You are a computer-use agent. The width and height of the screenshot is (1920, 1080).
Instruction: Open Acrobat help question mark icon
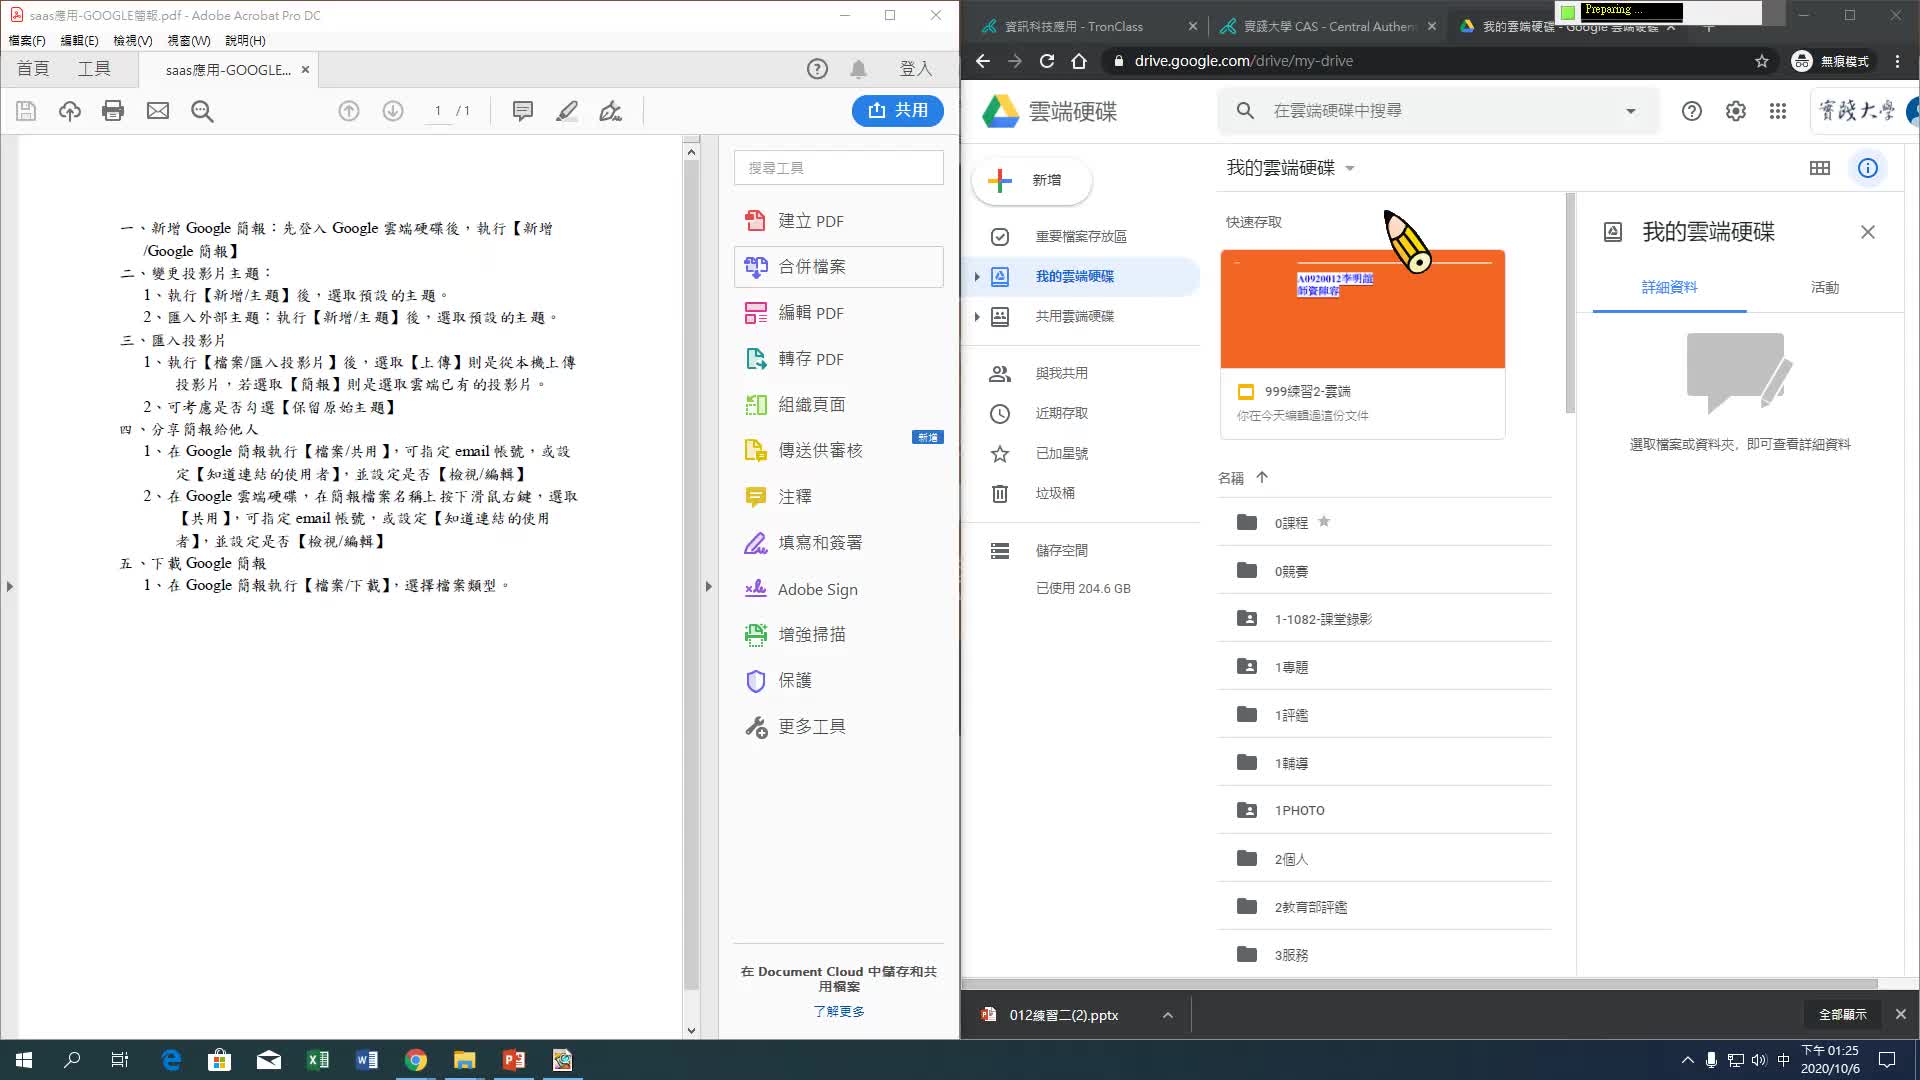(817, 69)
